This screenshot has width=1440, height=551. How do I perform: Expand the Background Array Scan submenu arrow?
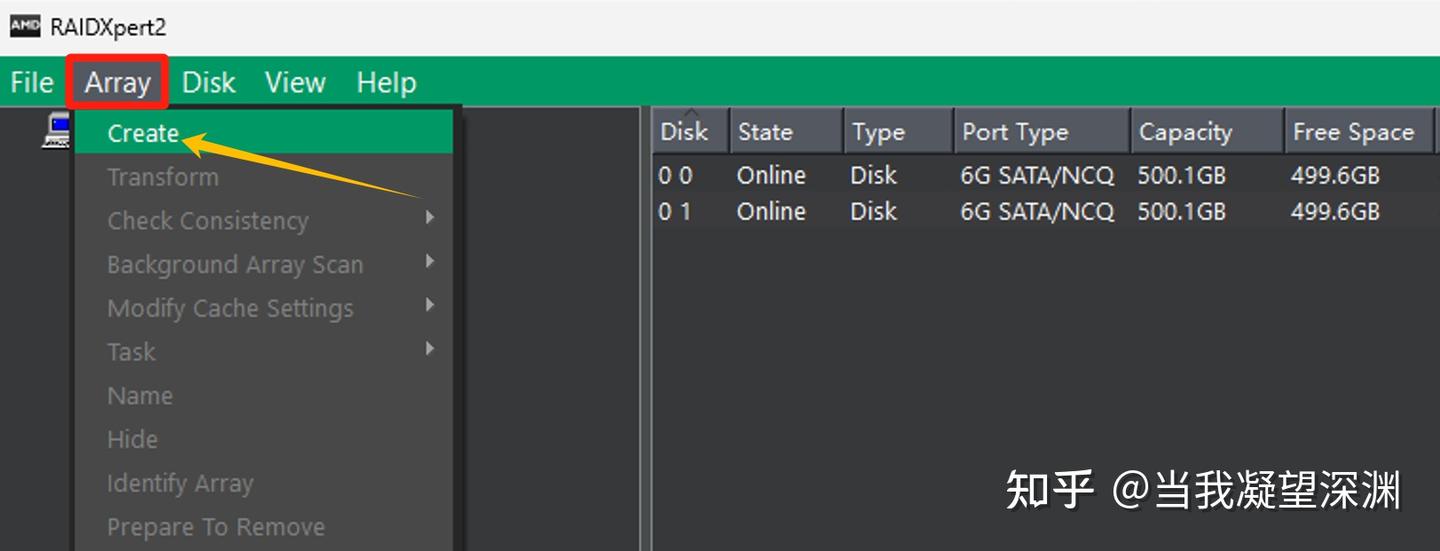point(430,262)
